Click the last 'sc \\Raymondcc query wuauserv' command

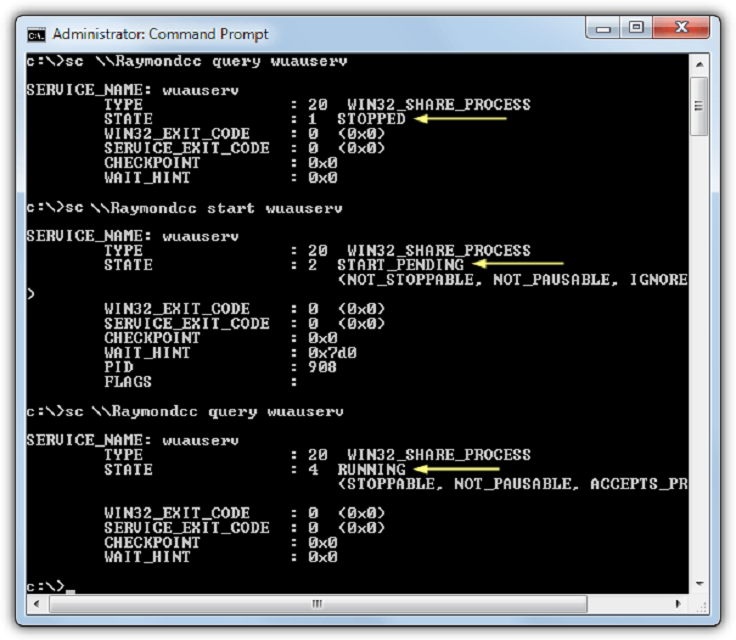[x=204, y=412]
